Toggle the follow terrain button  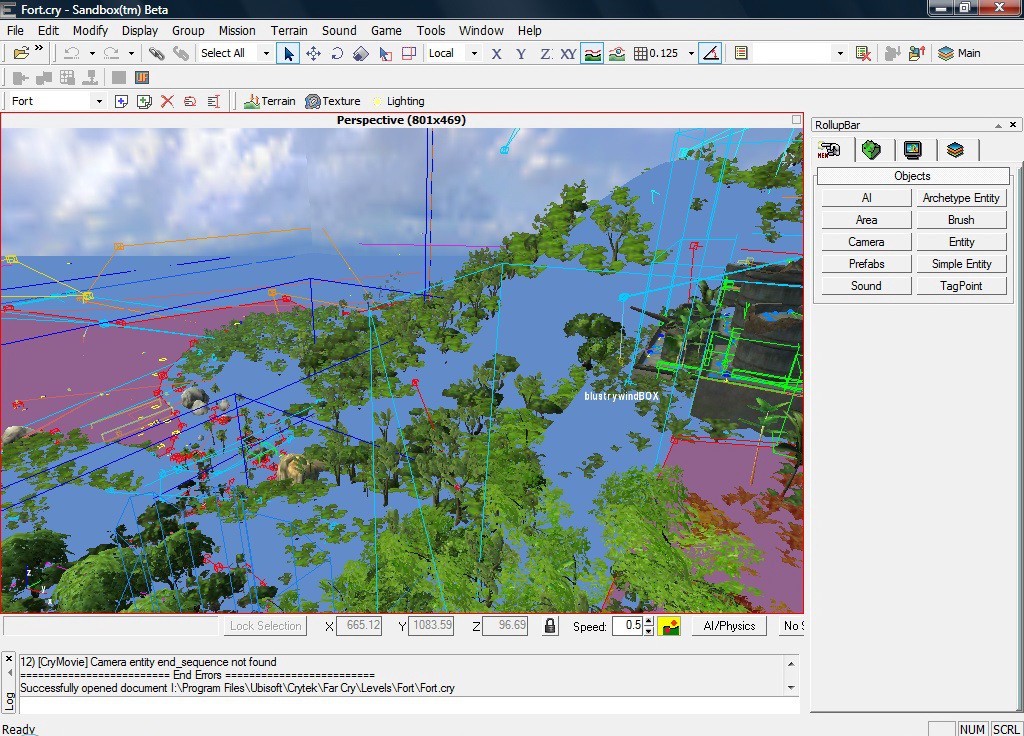point(593,53)
